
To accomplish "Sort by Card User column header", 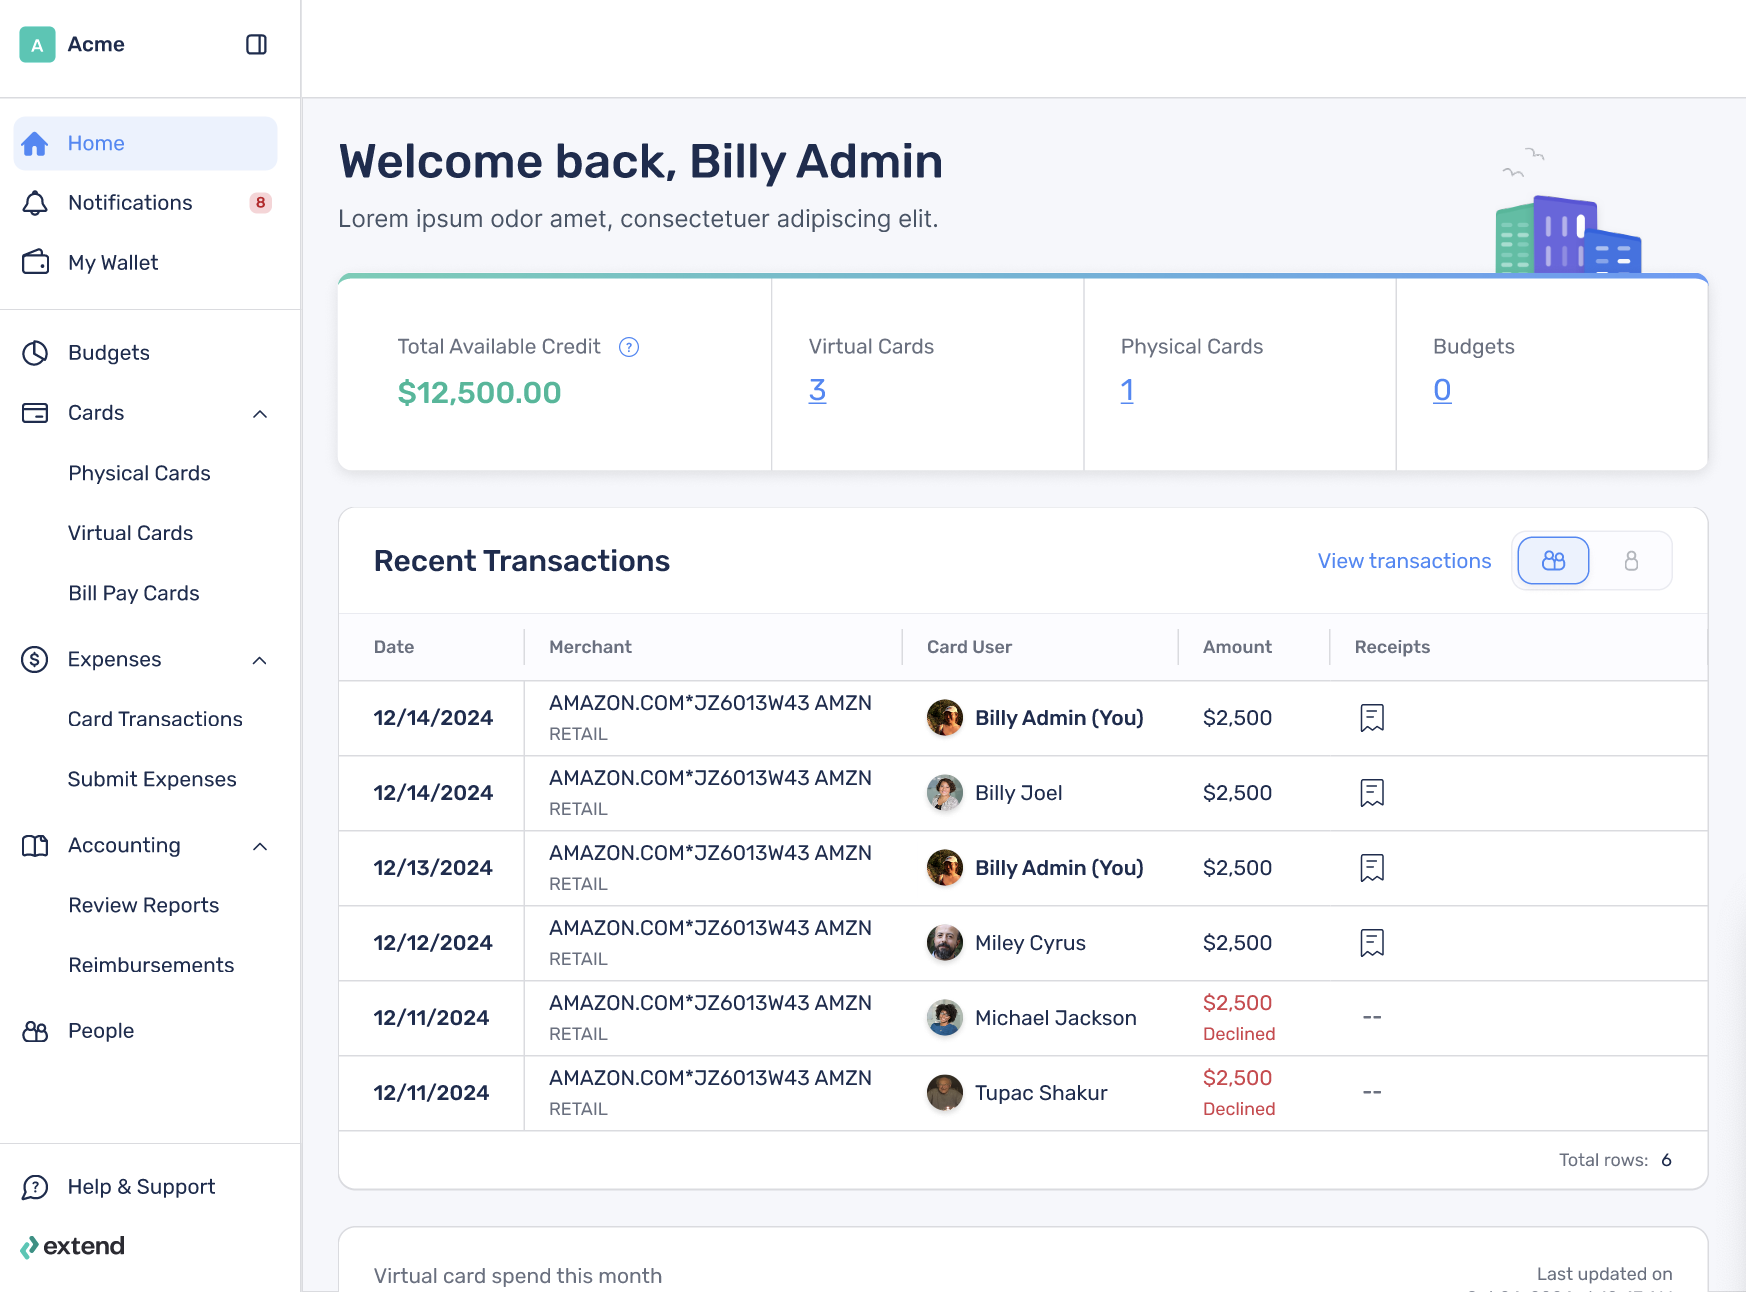I will pos(969,647).
